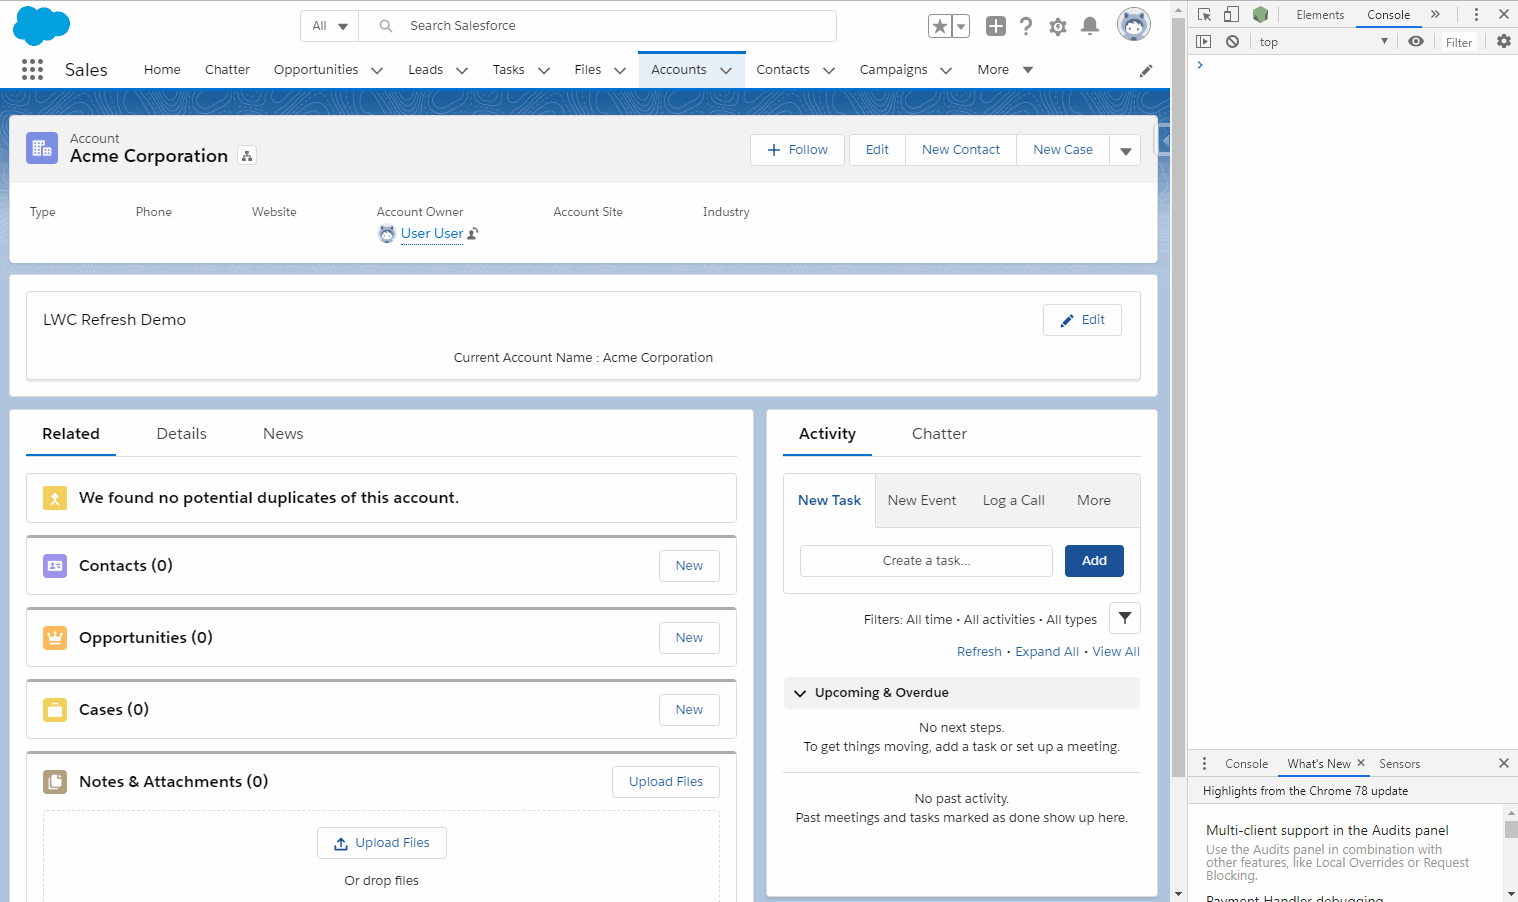Viewport: 1518px width, 902px height.
Task: Open the App Launcher grid icon
Action: coord(32,69)
